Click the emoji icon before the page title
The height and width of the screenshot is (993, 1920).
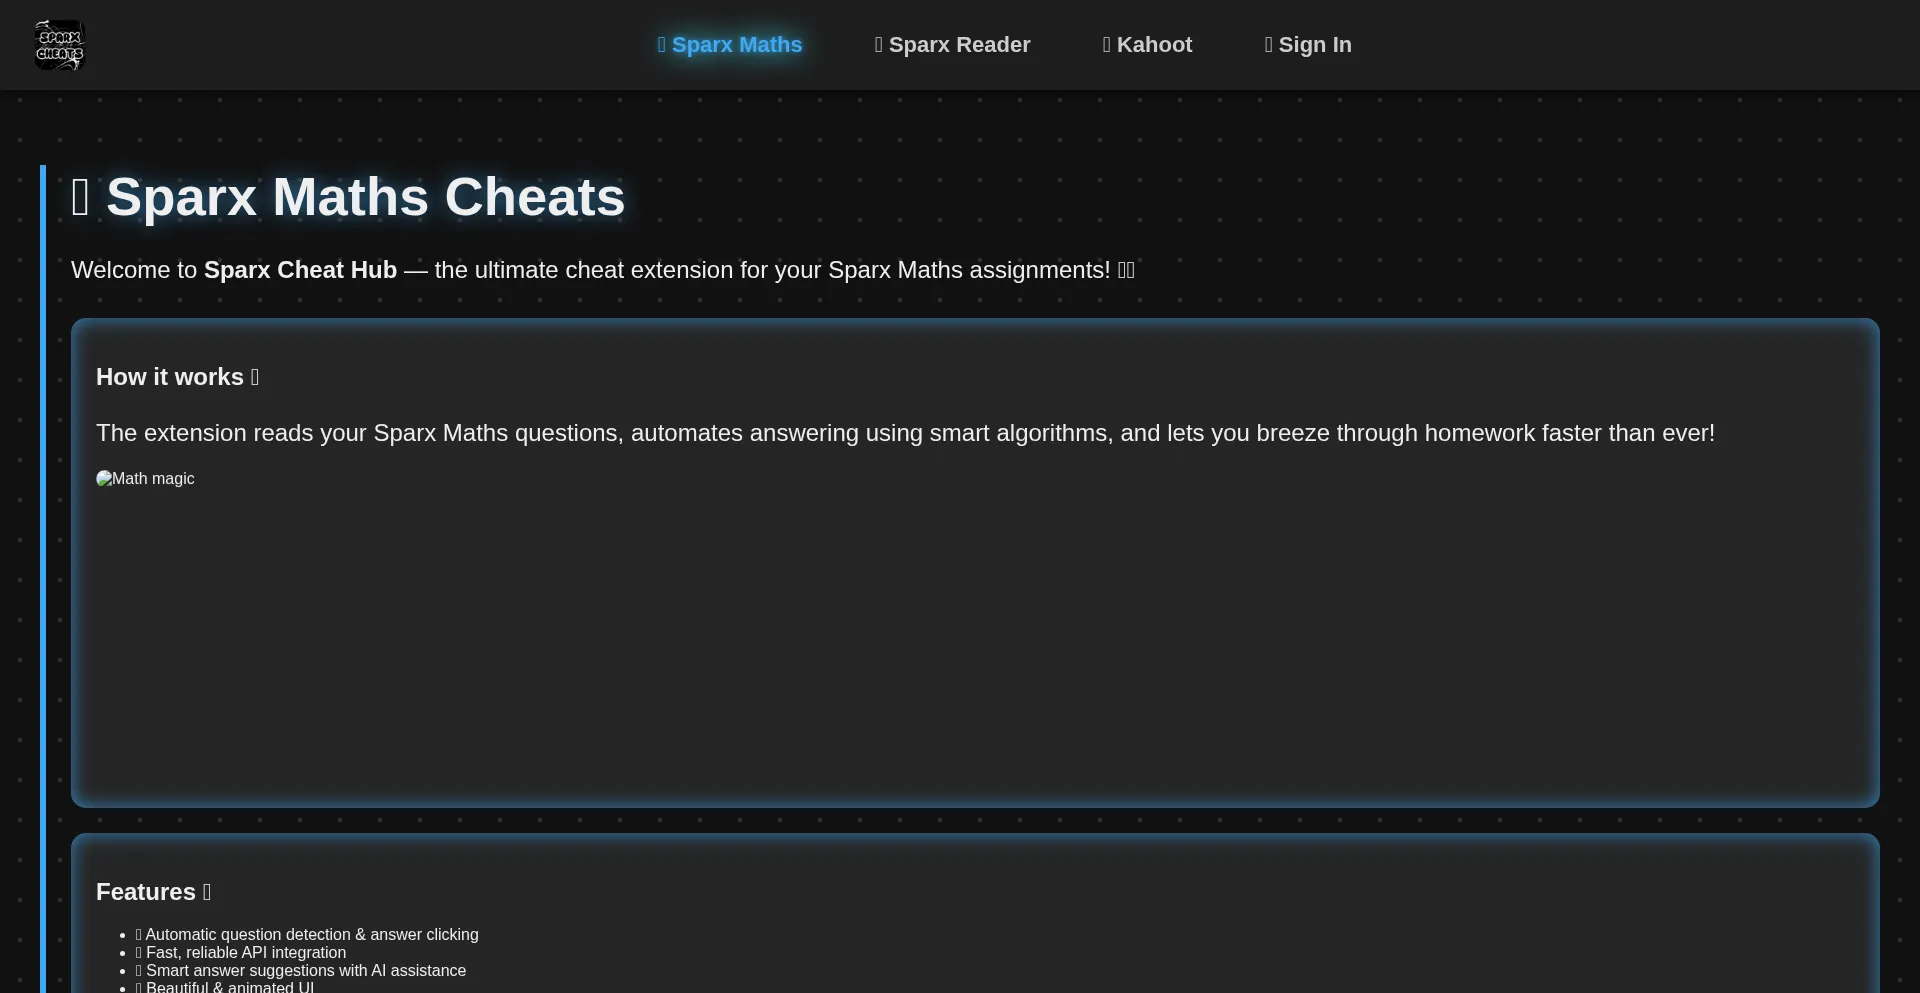81,197
